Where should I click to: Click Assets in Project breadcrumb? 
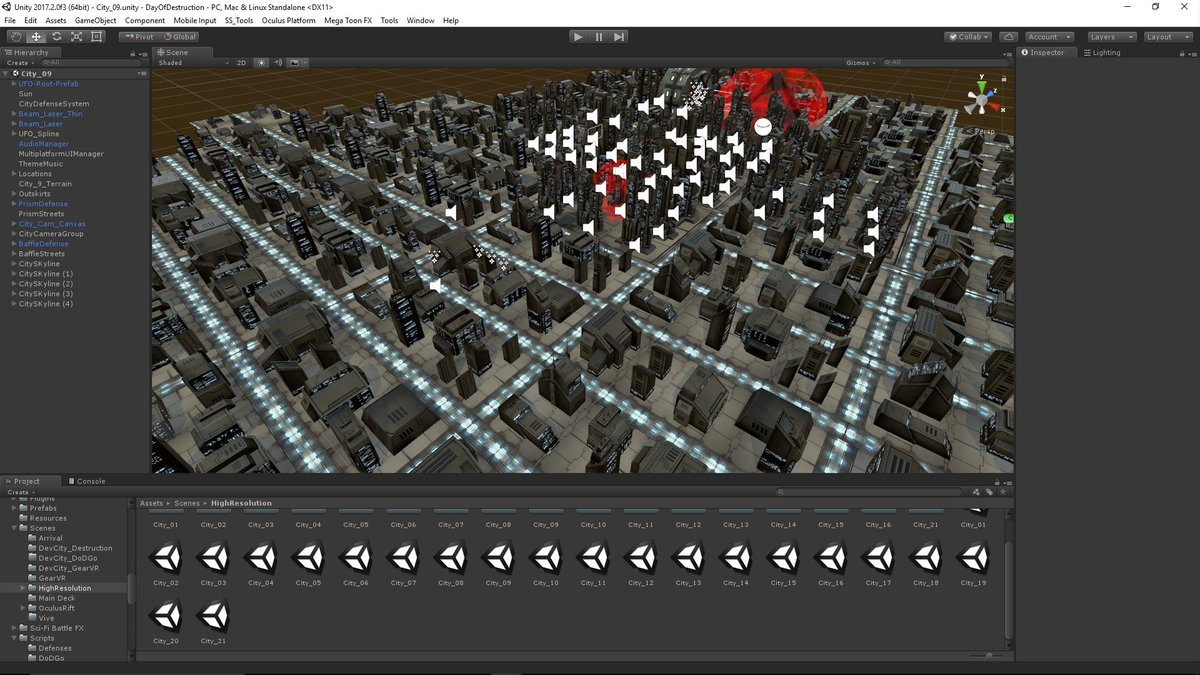[151, 503]
